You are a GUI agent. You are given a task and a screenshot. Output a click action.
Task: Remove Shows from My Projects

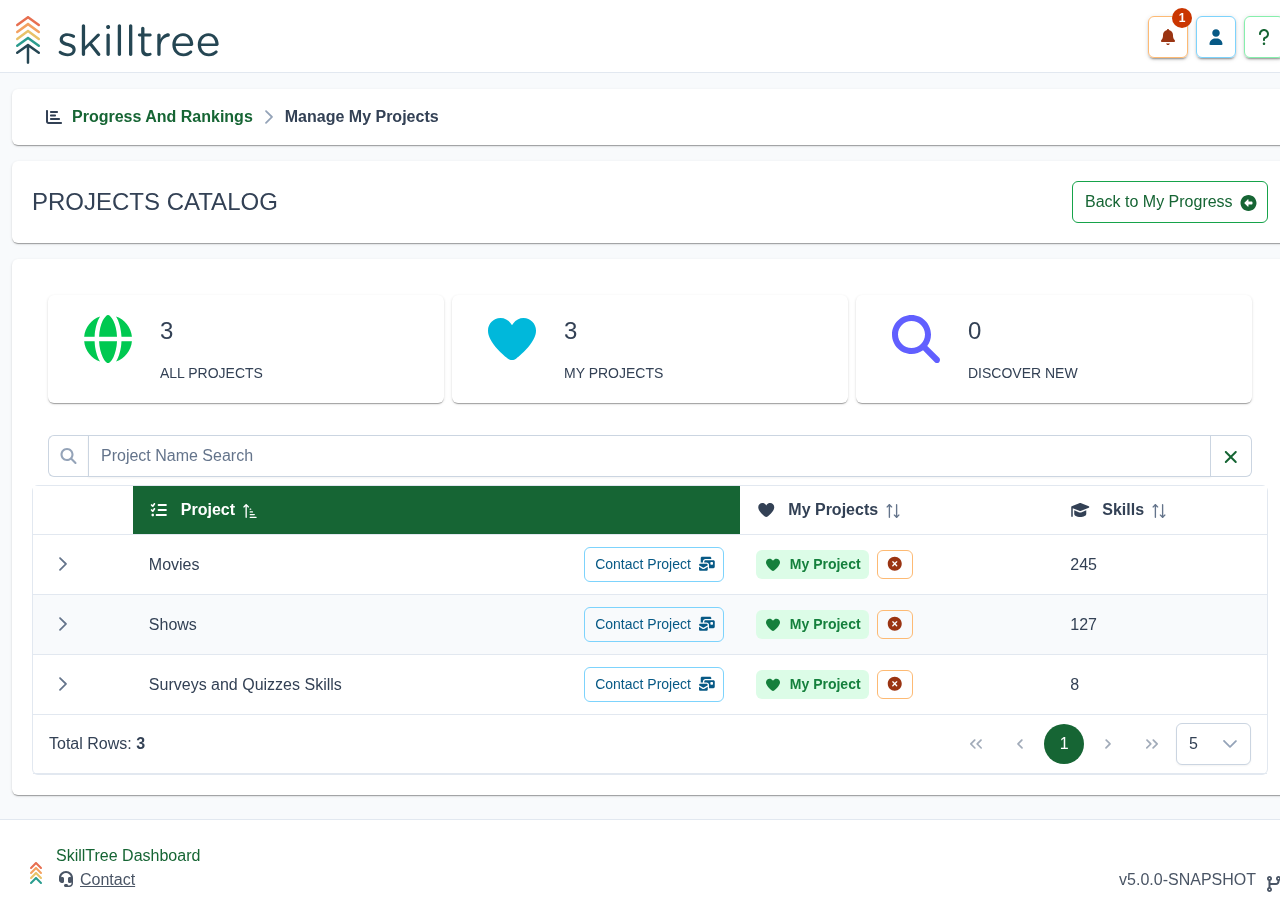click(894, 624)
